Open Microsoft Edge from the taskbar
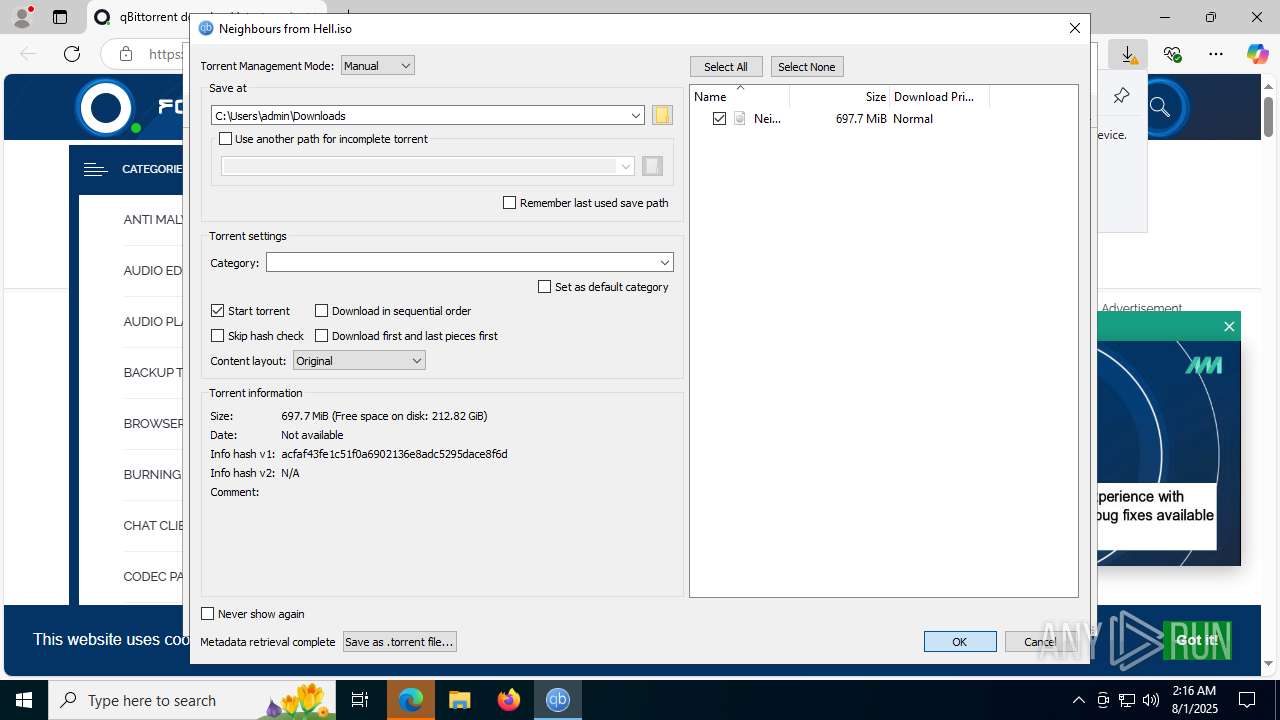 pos(411,700)
